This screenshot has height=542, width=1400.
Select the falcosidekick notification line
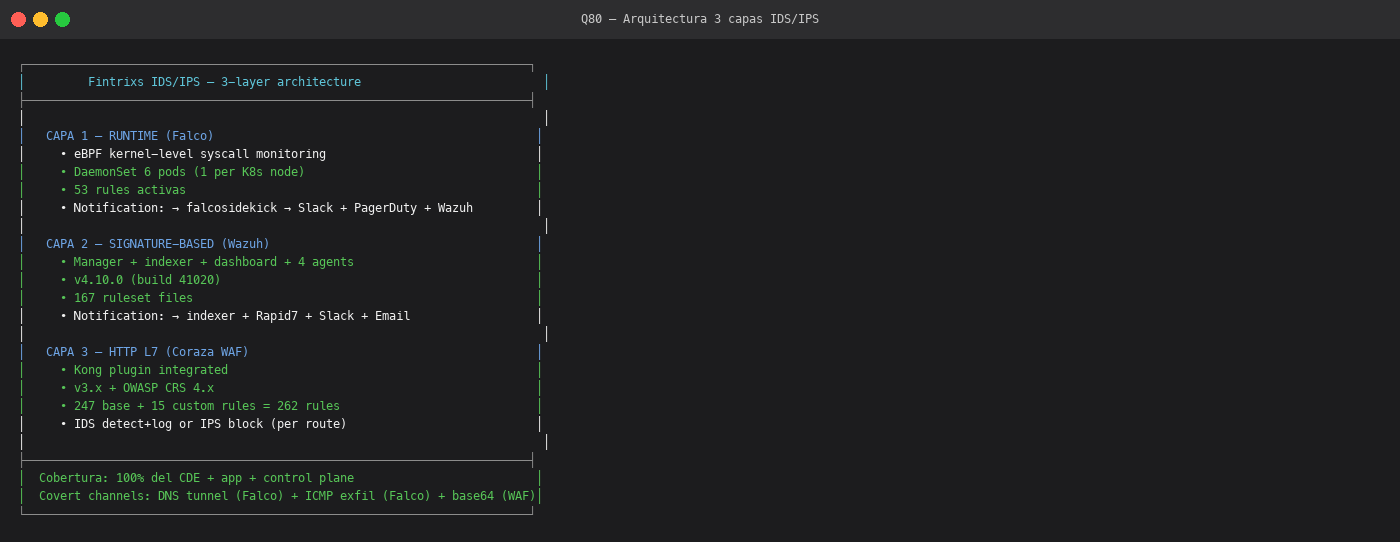pyautogui.click(x=266, y=208)
